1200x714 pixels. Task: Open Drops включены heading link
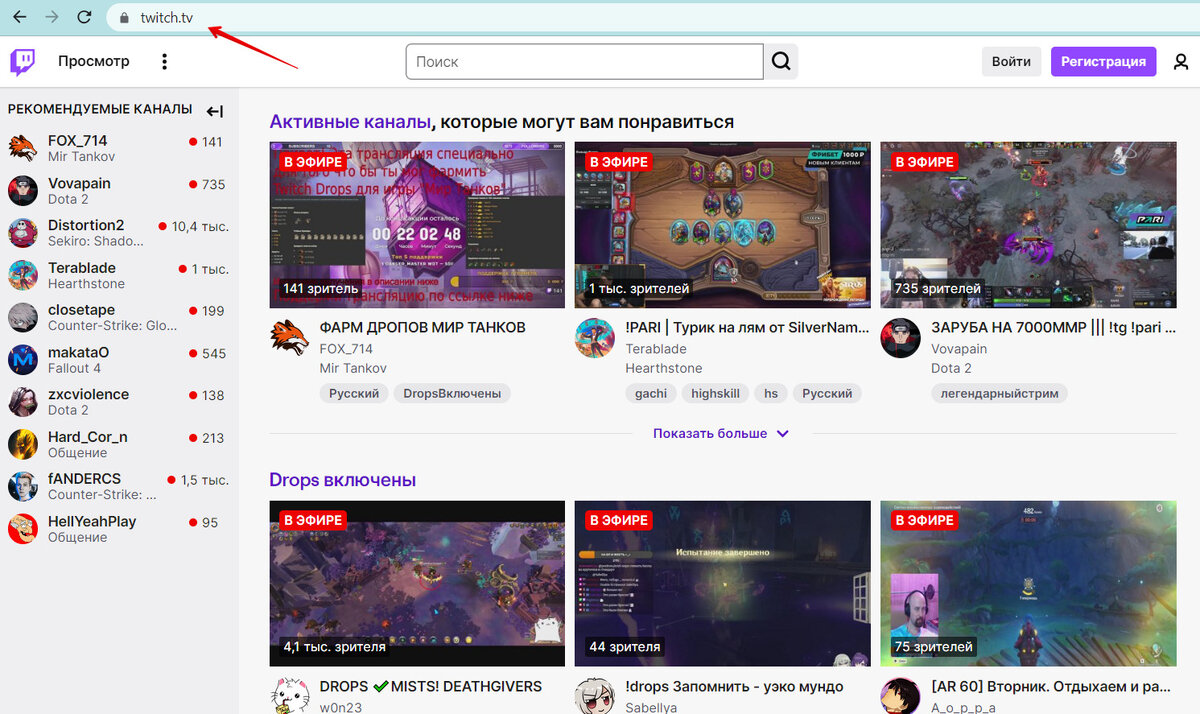point(342,480)
